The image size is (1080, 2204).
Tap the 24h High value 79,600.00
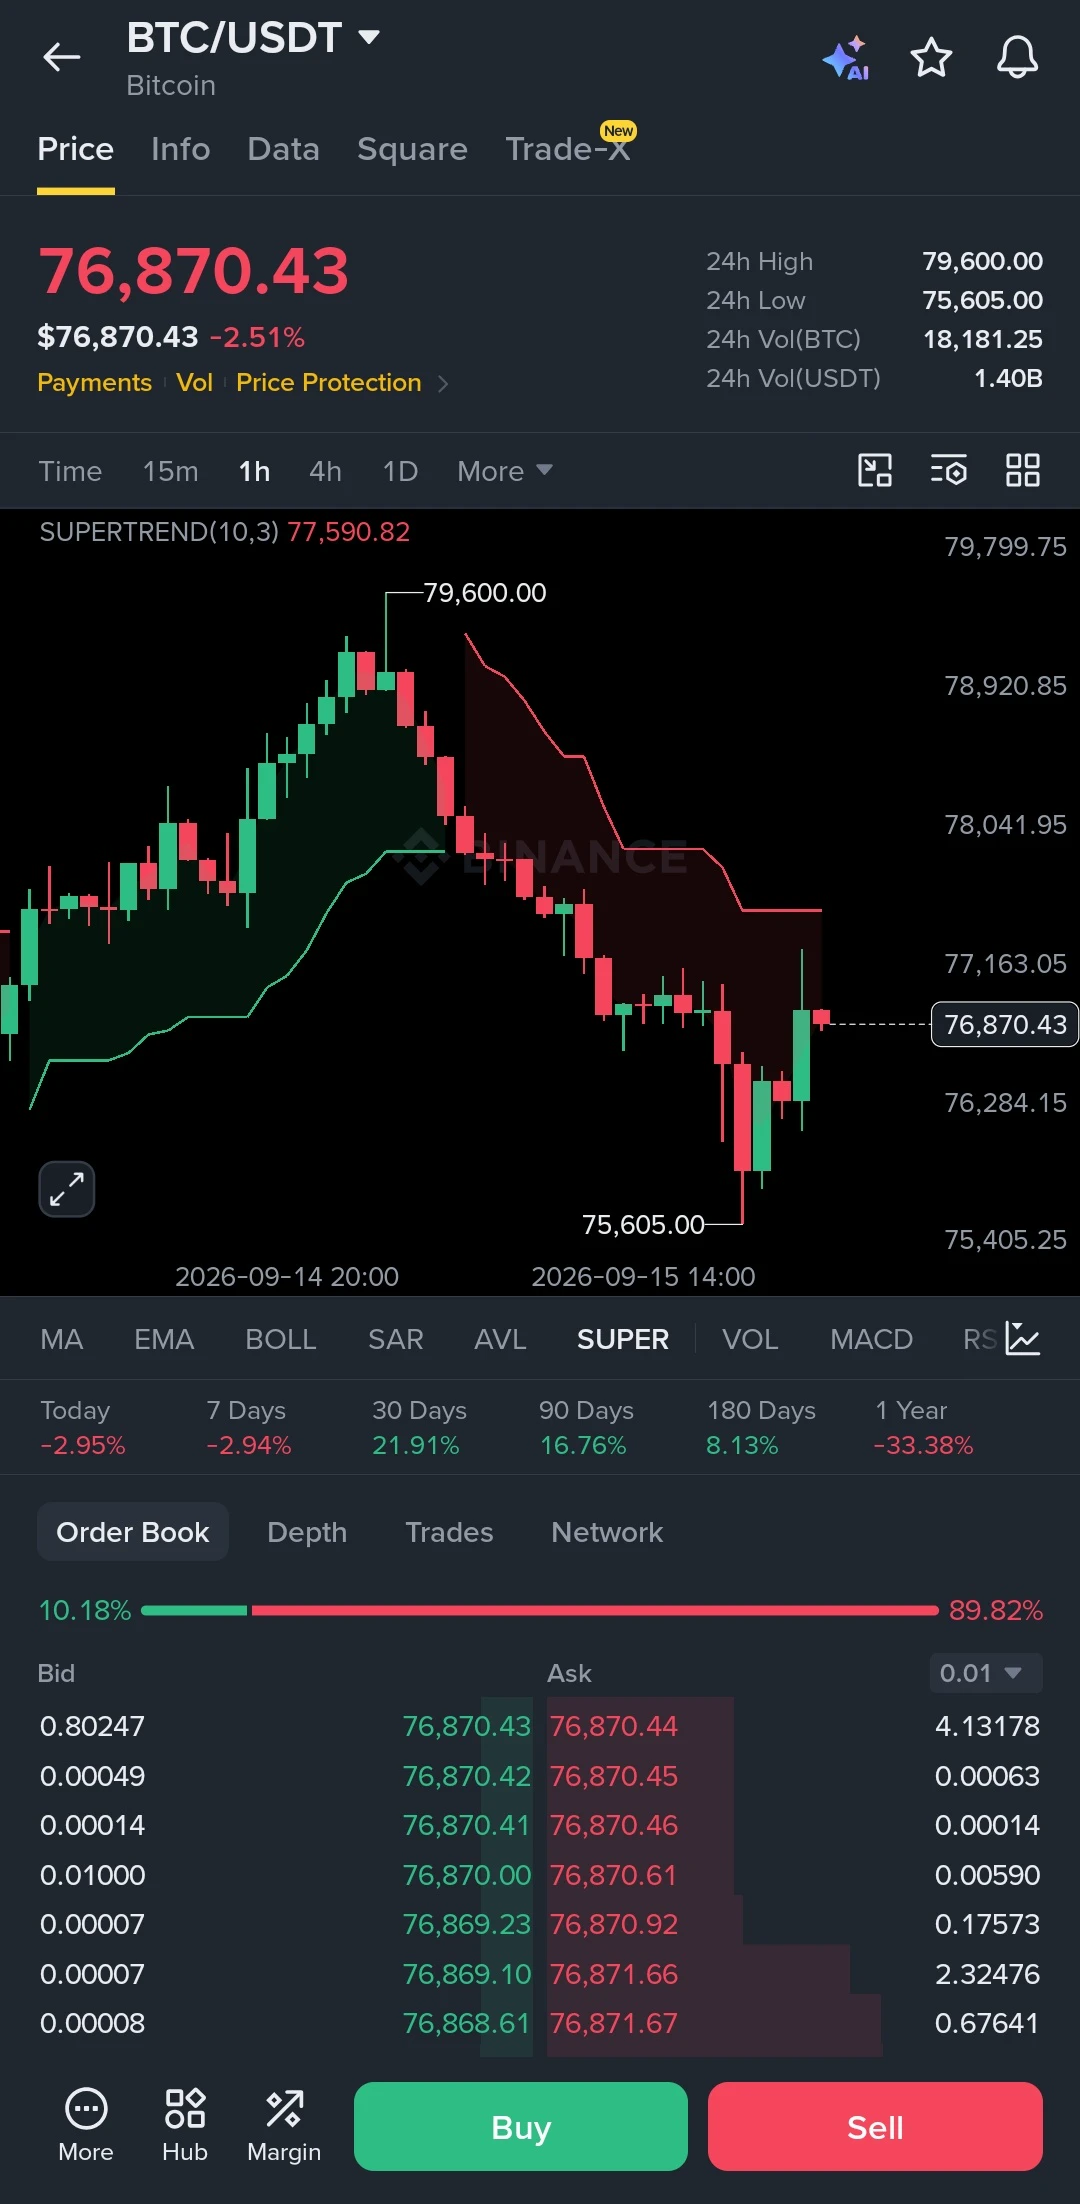(982, 261)
